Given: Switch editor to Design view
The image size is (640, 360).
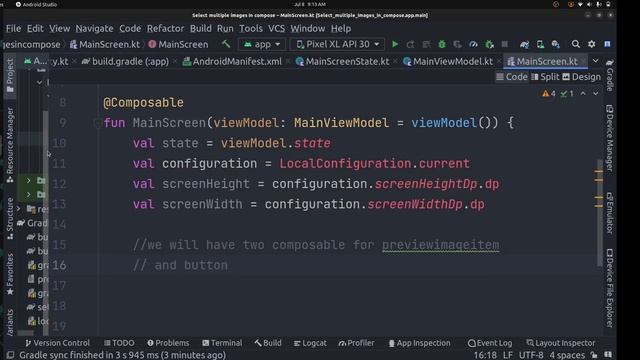Looking at the screenshot, I should (581, 77).
